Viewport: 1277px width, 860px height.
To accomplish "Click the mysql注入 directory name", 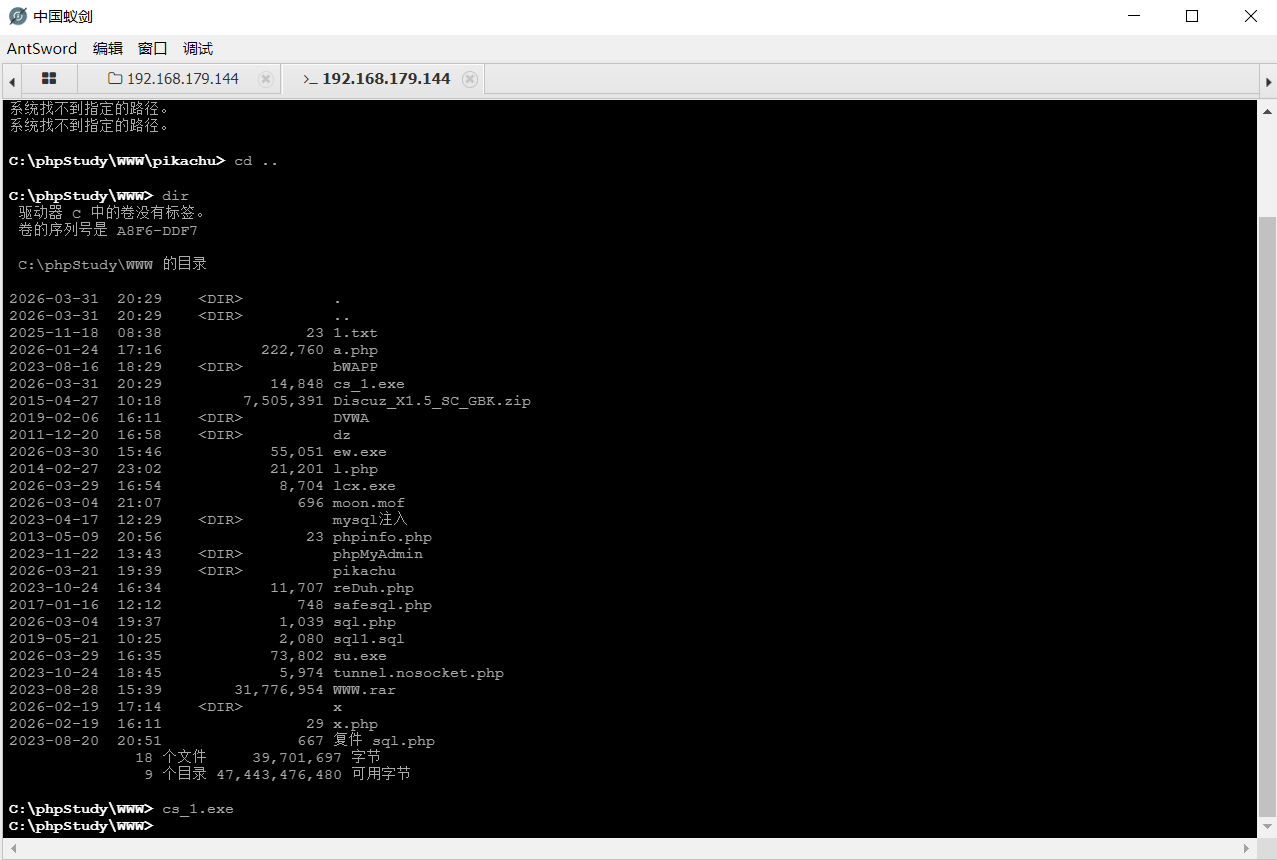I will coord(370,520).
